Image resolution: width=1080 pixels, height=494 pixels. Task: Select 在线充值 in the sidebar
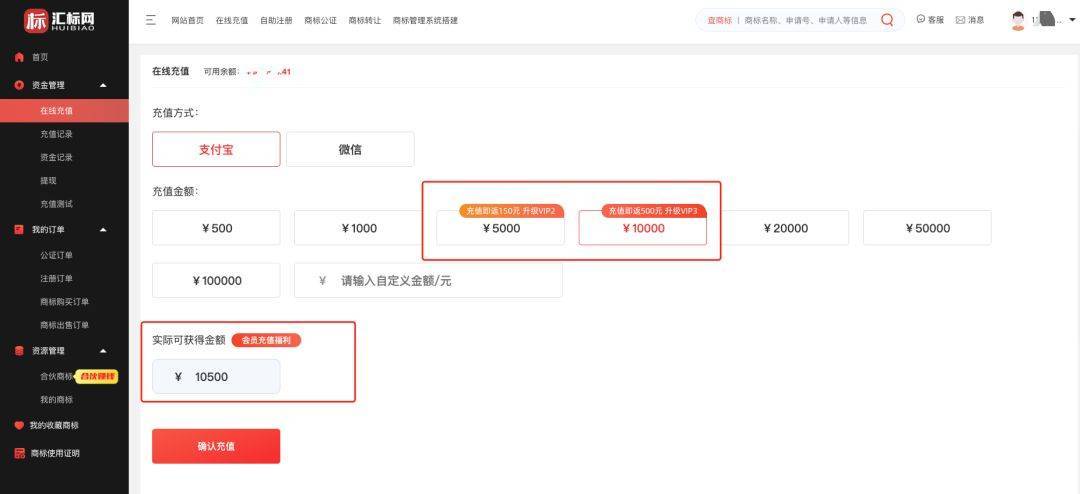point(64,111)
